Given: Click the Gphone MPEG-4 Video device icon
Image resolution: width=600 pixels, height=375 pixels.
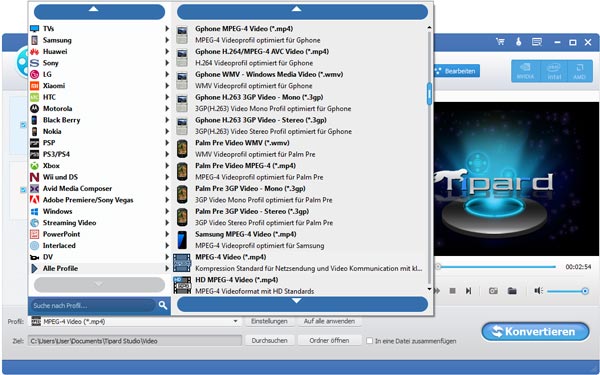Looking at the screenshot, I should click(182, 34).
